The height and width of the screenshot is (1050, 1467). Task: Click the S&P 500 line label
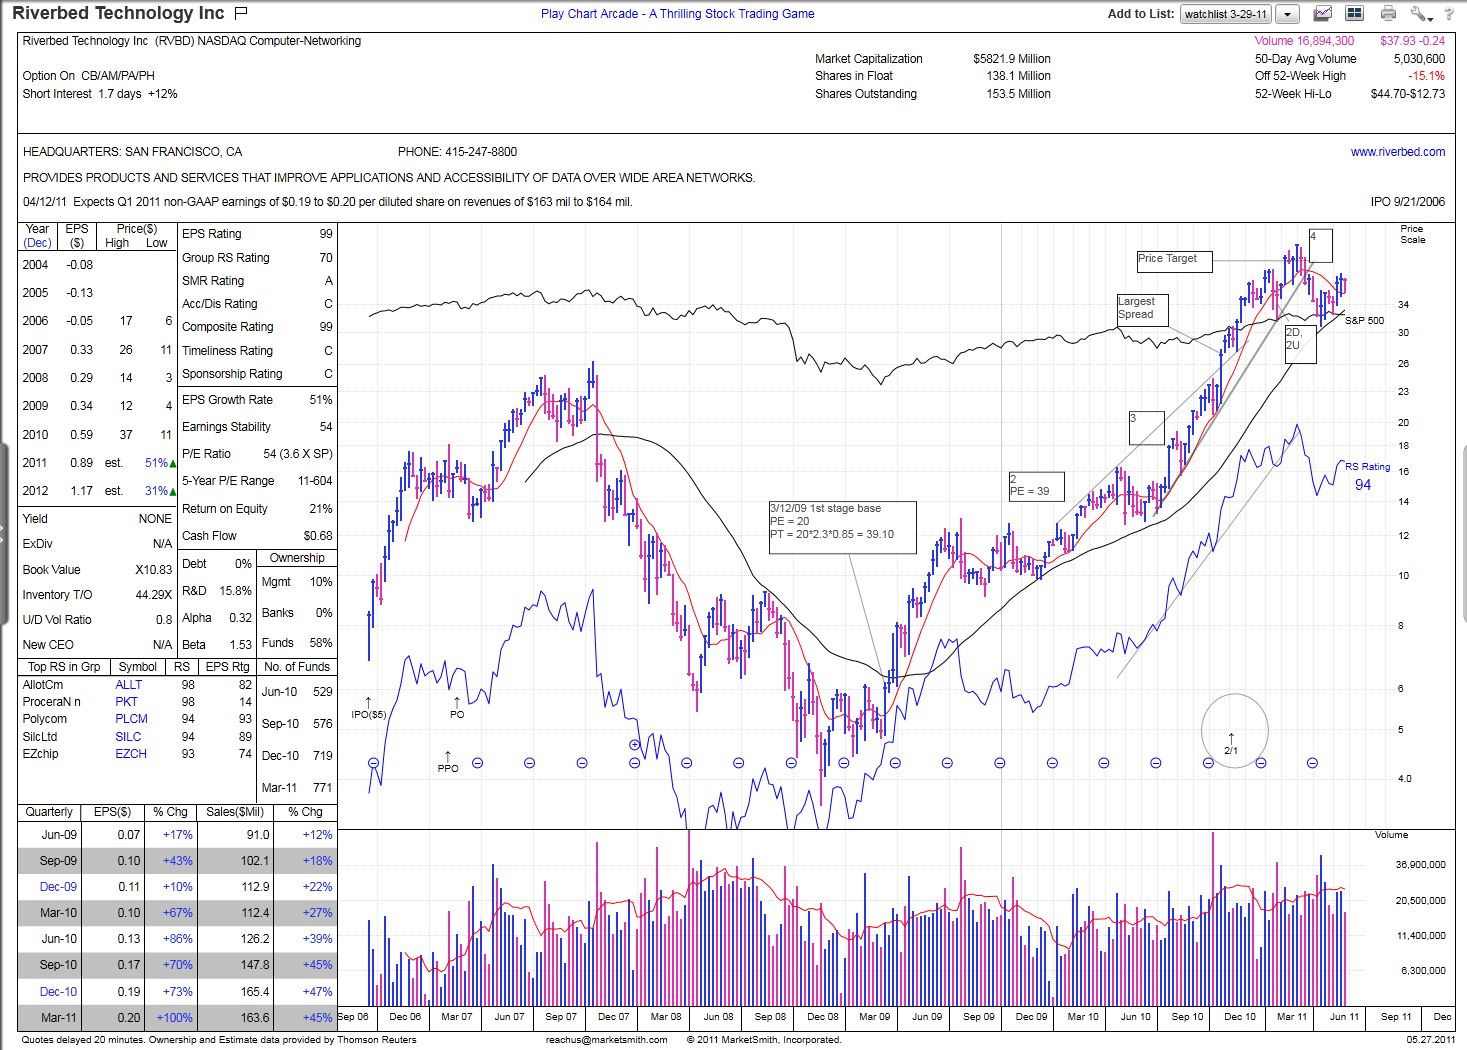pyautogui.click(x=1364, y=321)
